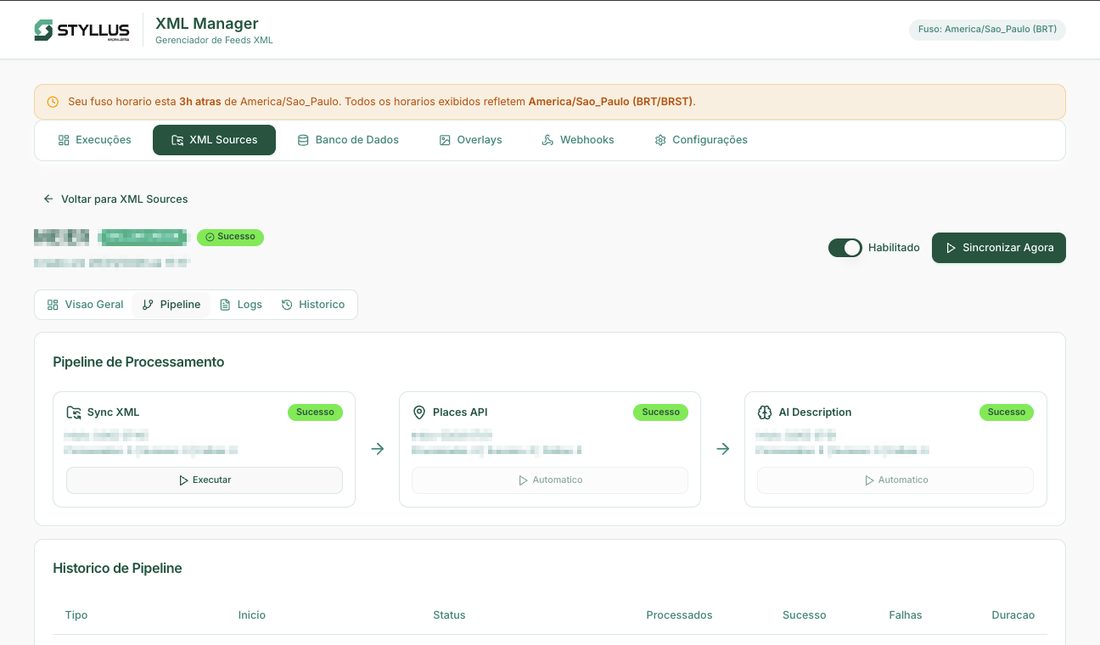Viewport: 1100px width, 645px height.
Task: Click the AI Description globe icon
Action: pos(764,411)
